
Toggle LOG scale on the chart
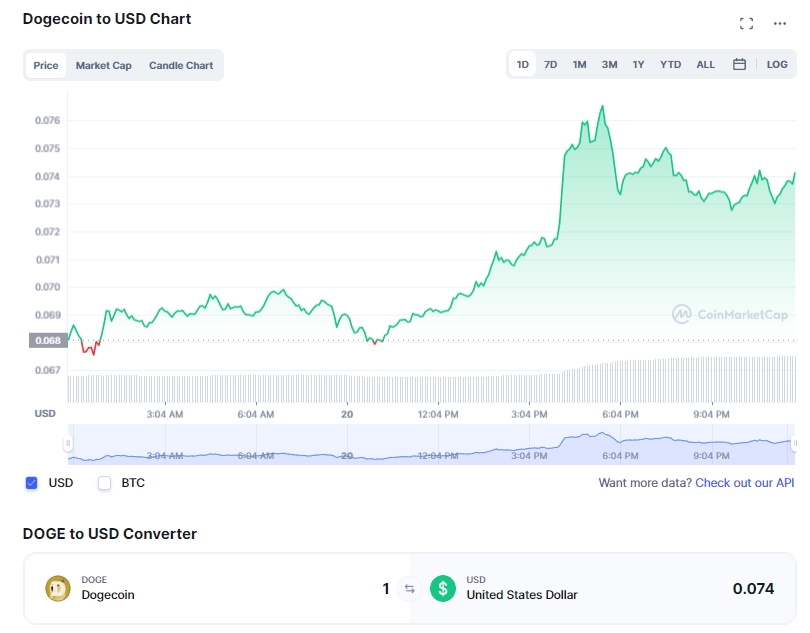(x=776, y=65)
